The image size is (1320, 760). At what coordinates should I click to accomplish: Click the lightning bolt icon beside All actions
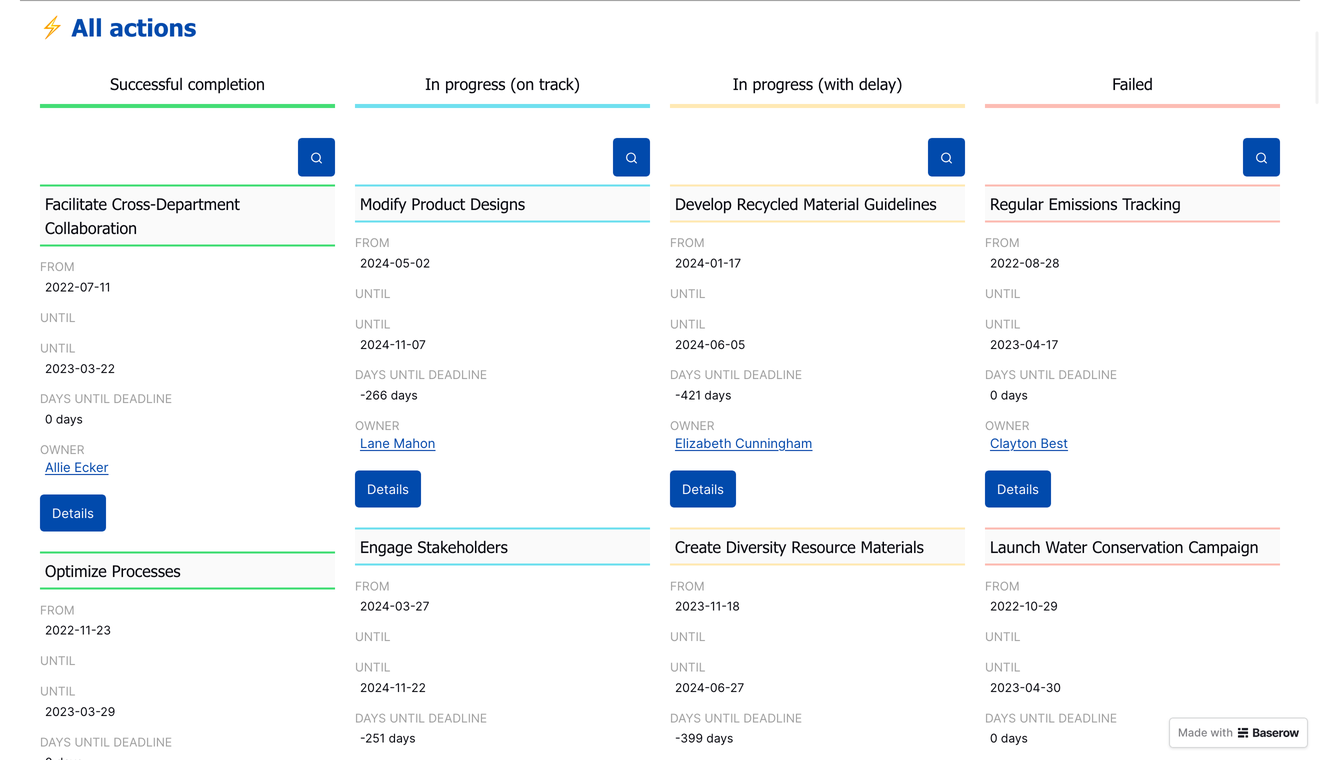[x=52, y=28]
